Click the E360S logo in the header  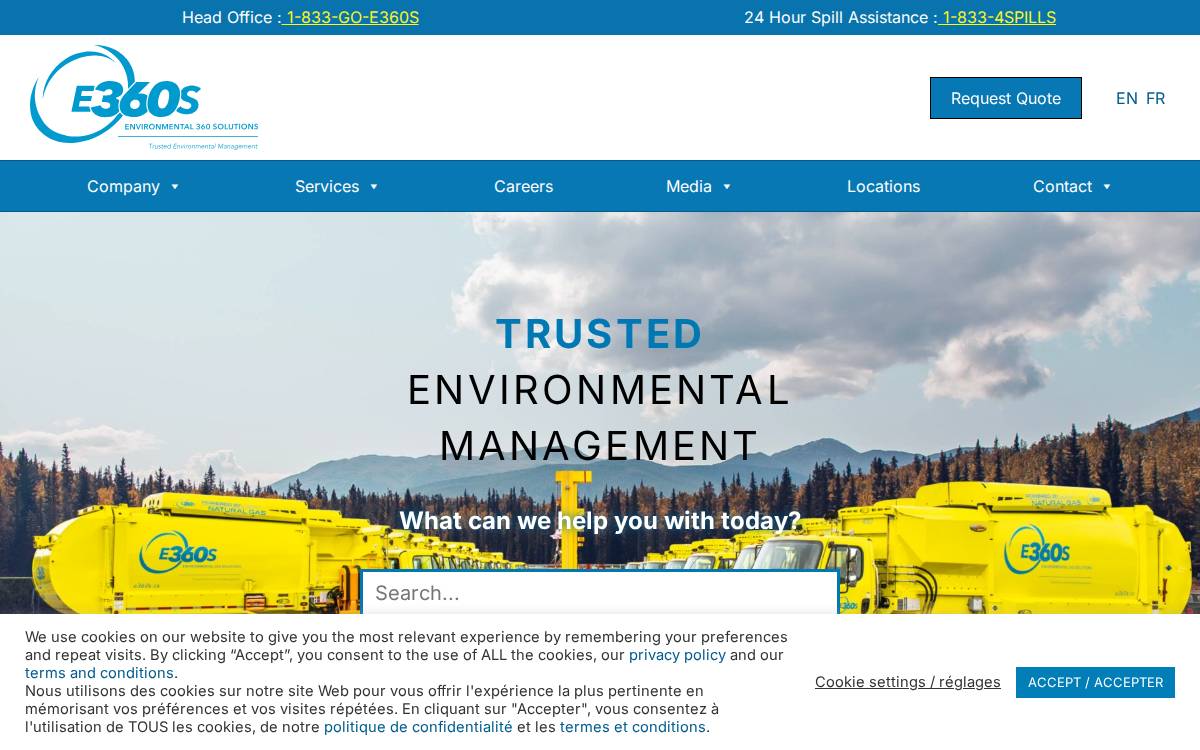pos(144,98)
